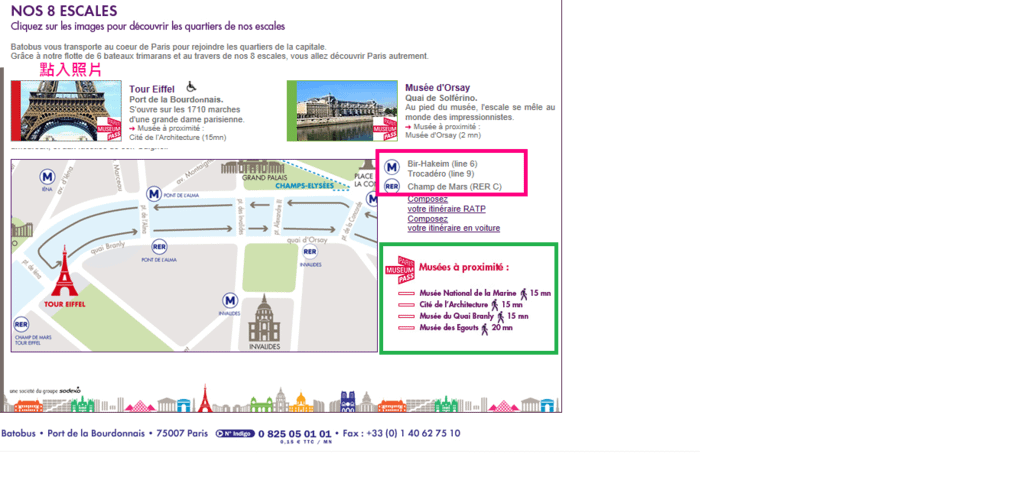Click the Musée d'Orsay (2 mn) text
Image resolution: width=1024 pixels, height=480 pixels.
(443, 135)
